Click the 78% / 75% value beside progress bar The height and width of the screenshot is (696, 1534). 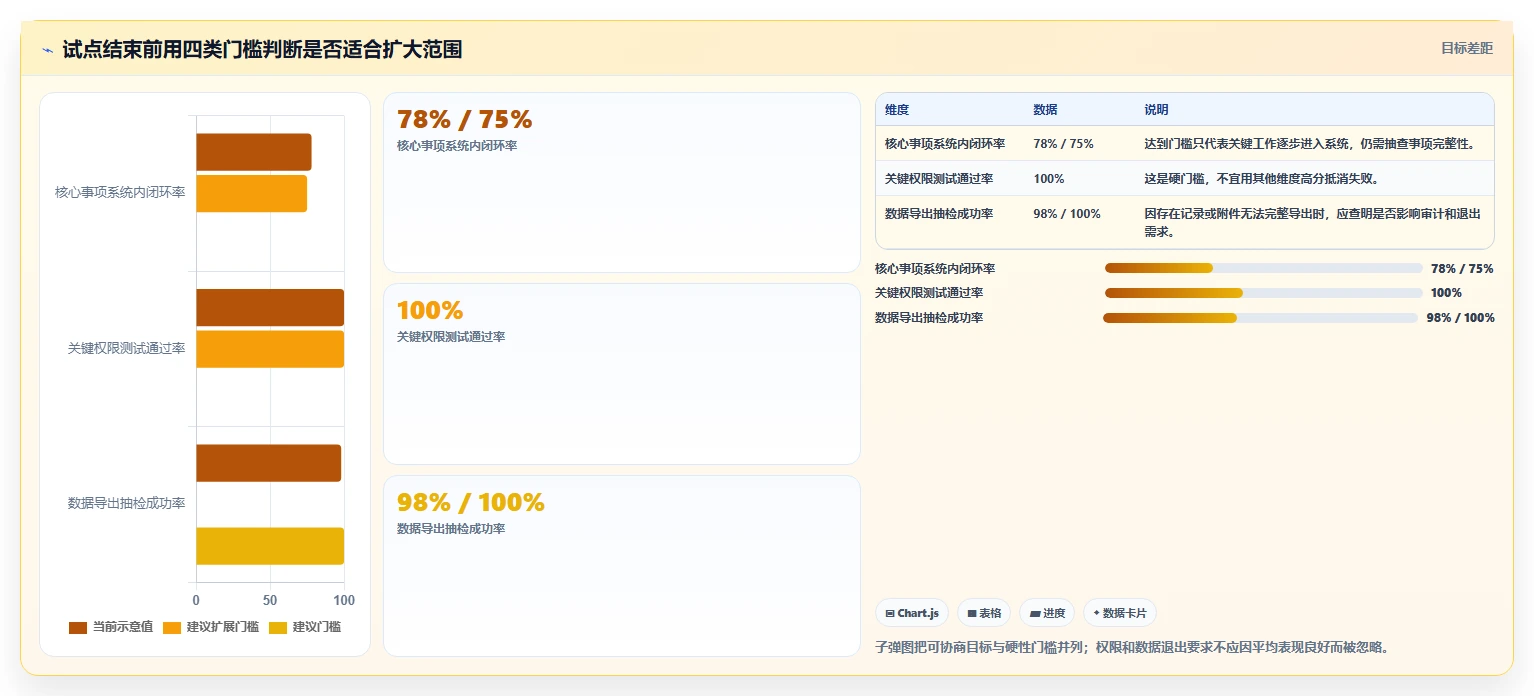click(1462, 269)
